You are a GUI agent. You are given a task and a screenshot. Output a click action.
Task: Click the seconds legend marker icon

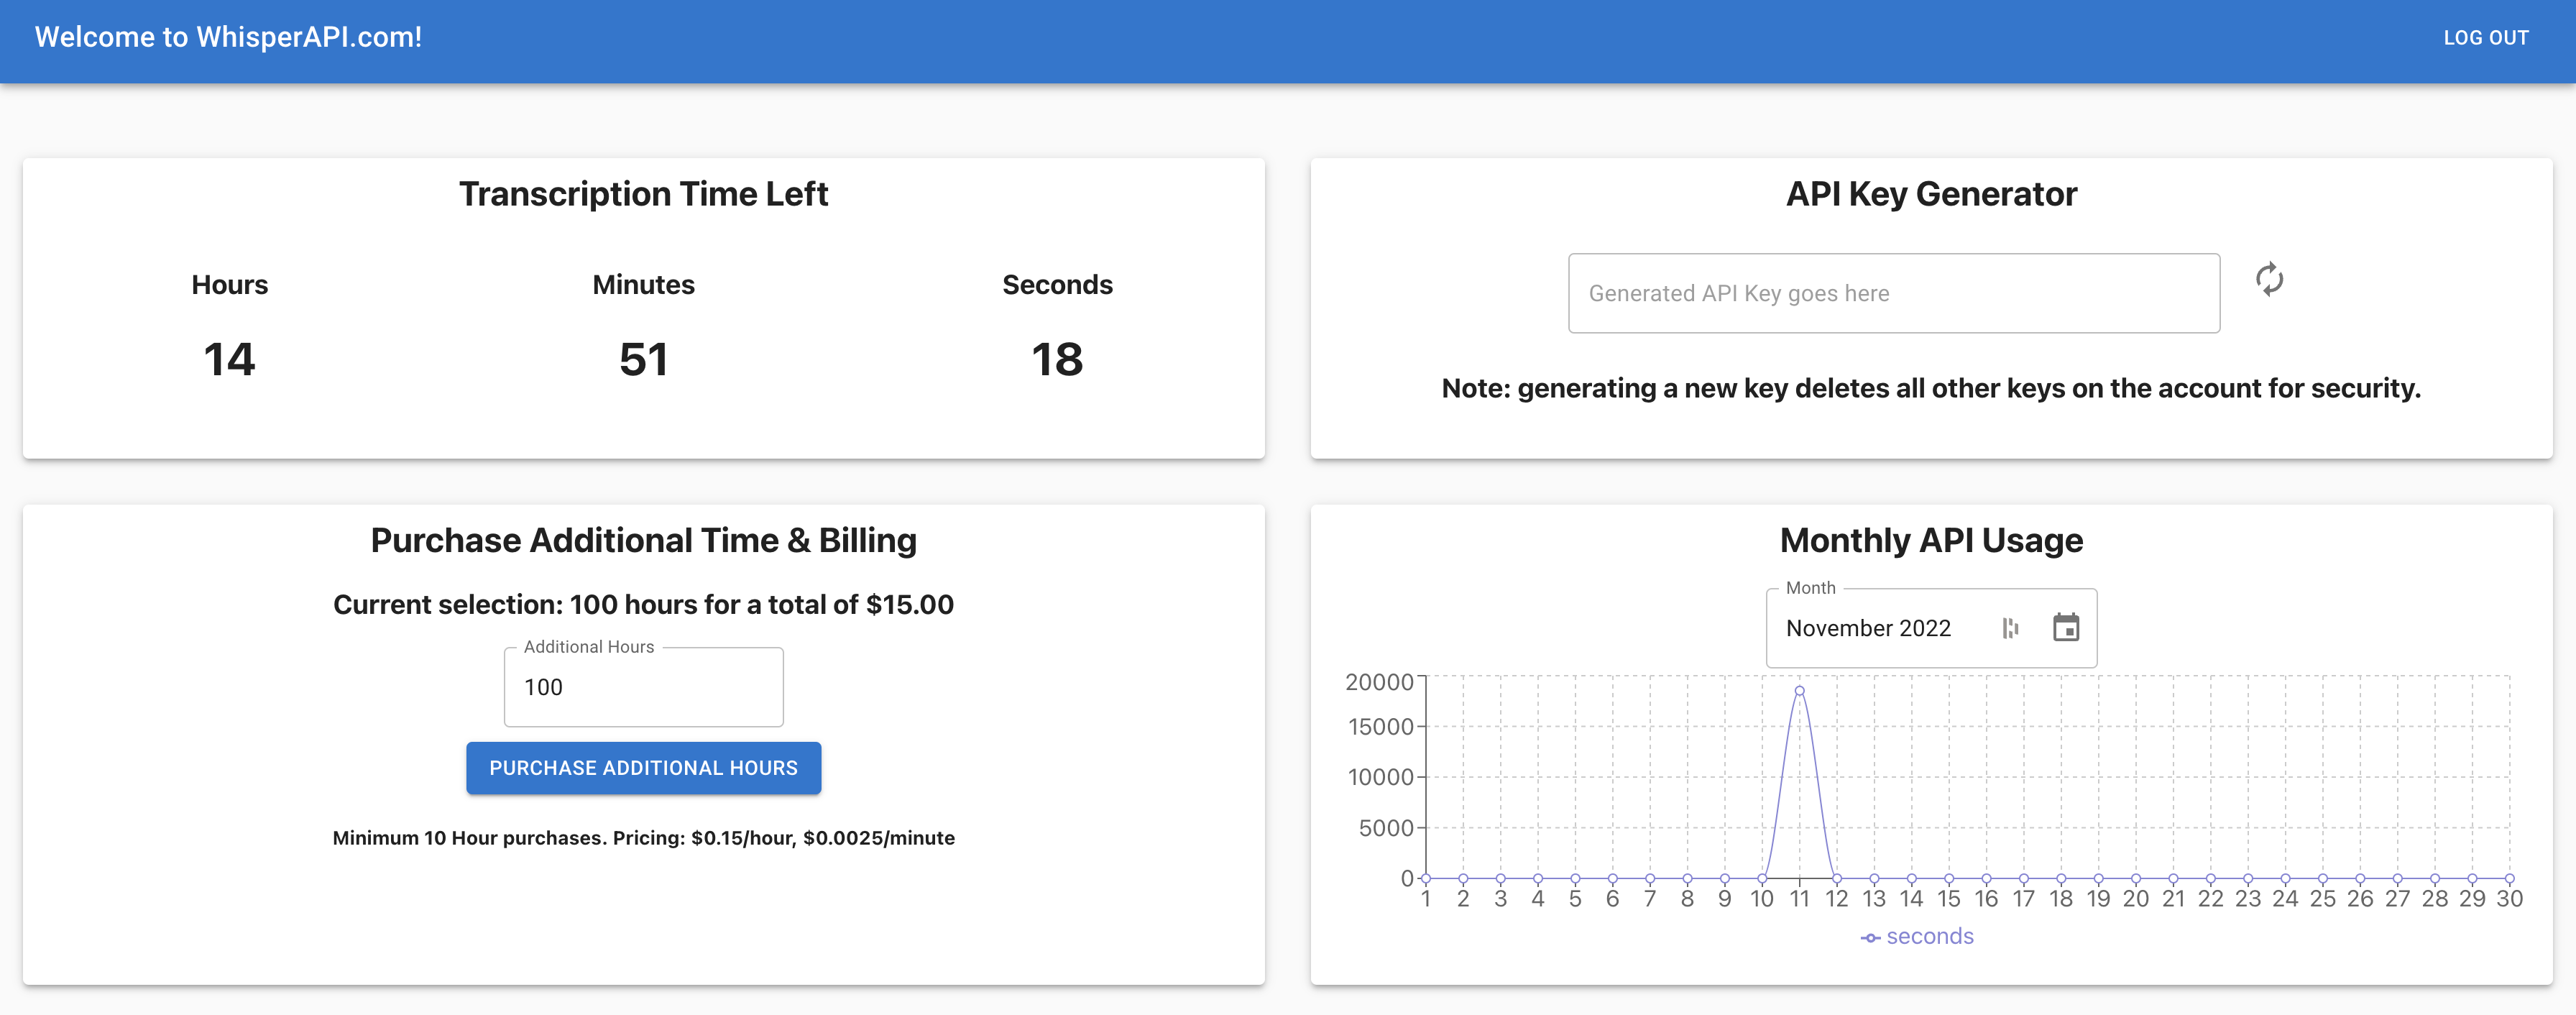click(x=1870, y=938)
